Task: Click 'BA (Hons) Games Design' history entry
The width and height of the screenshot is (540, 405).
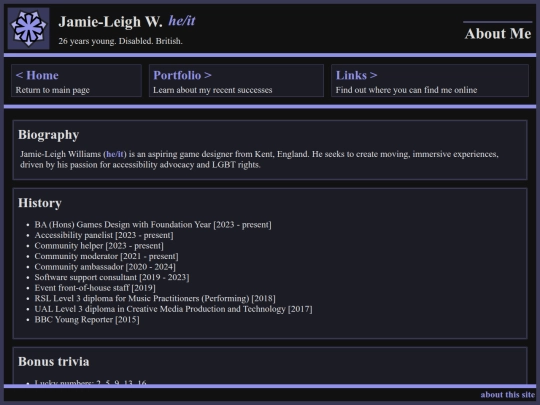Action: (x=153, y=225)
